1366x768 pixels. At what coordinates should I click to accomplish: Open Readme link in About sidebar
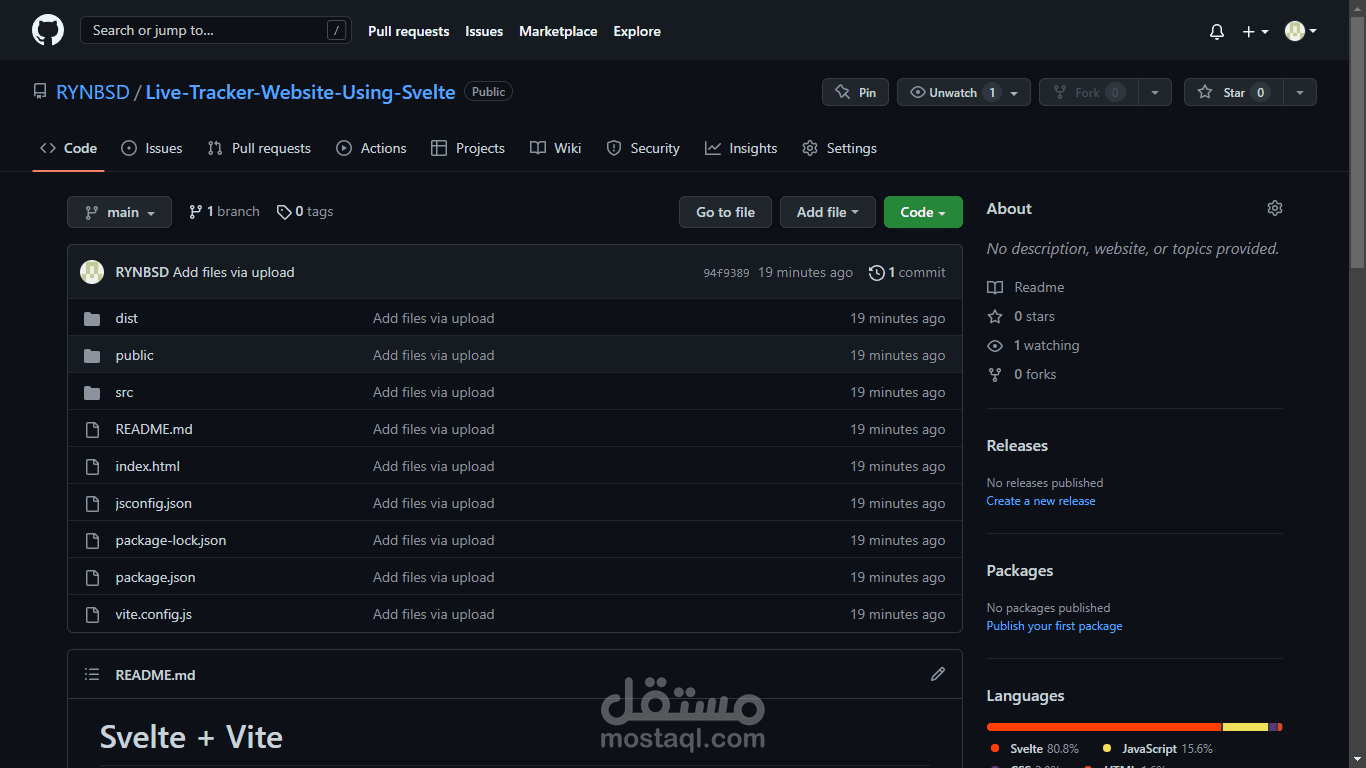click(1026, 287)
